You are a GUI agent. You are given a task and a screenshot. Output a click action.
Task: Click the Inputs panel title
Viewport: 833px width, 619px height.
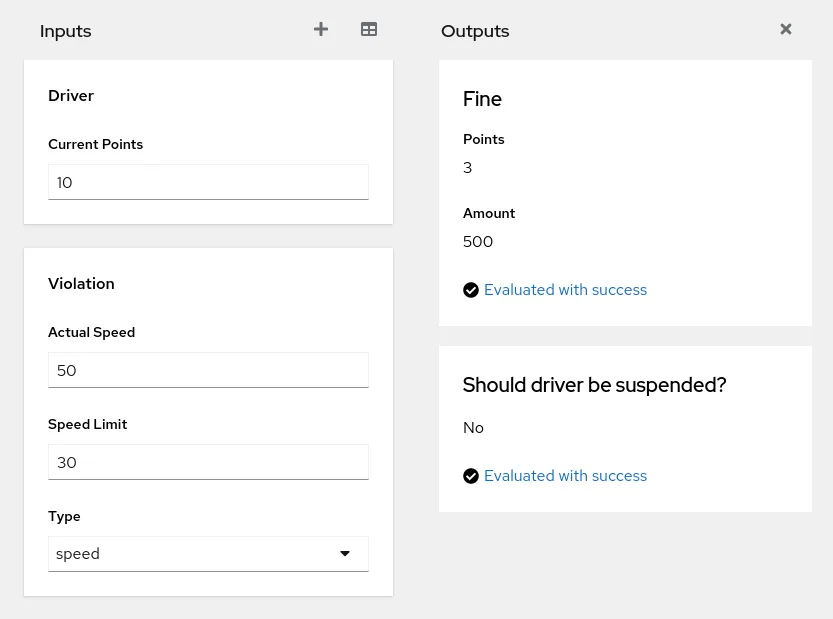66,31
